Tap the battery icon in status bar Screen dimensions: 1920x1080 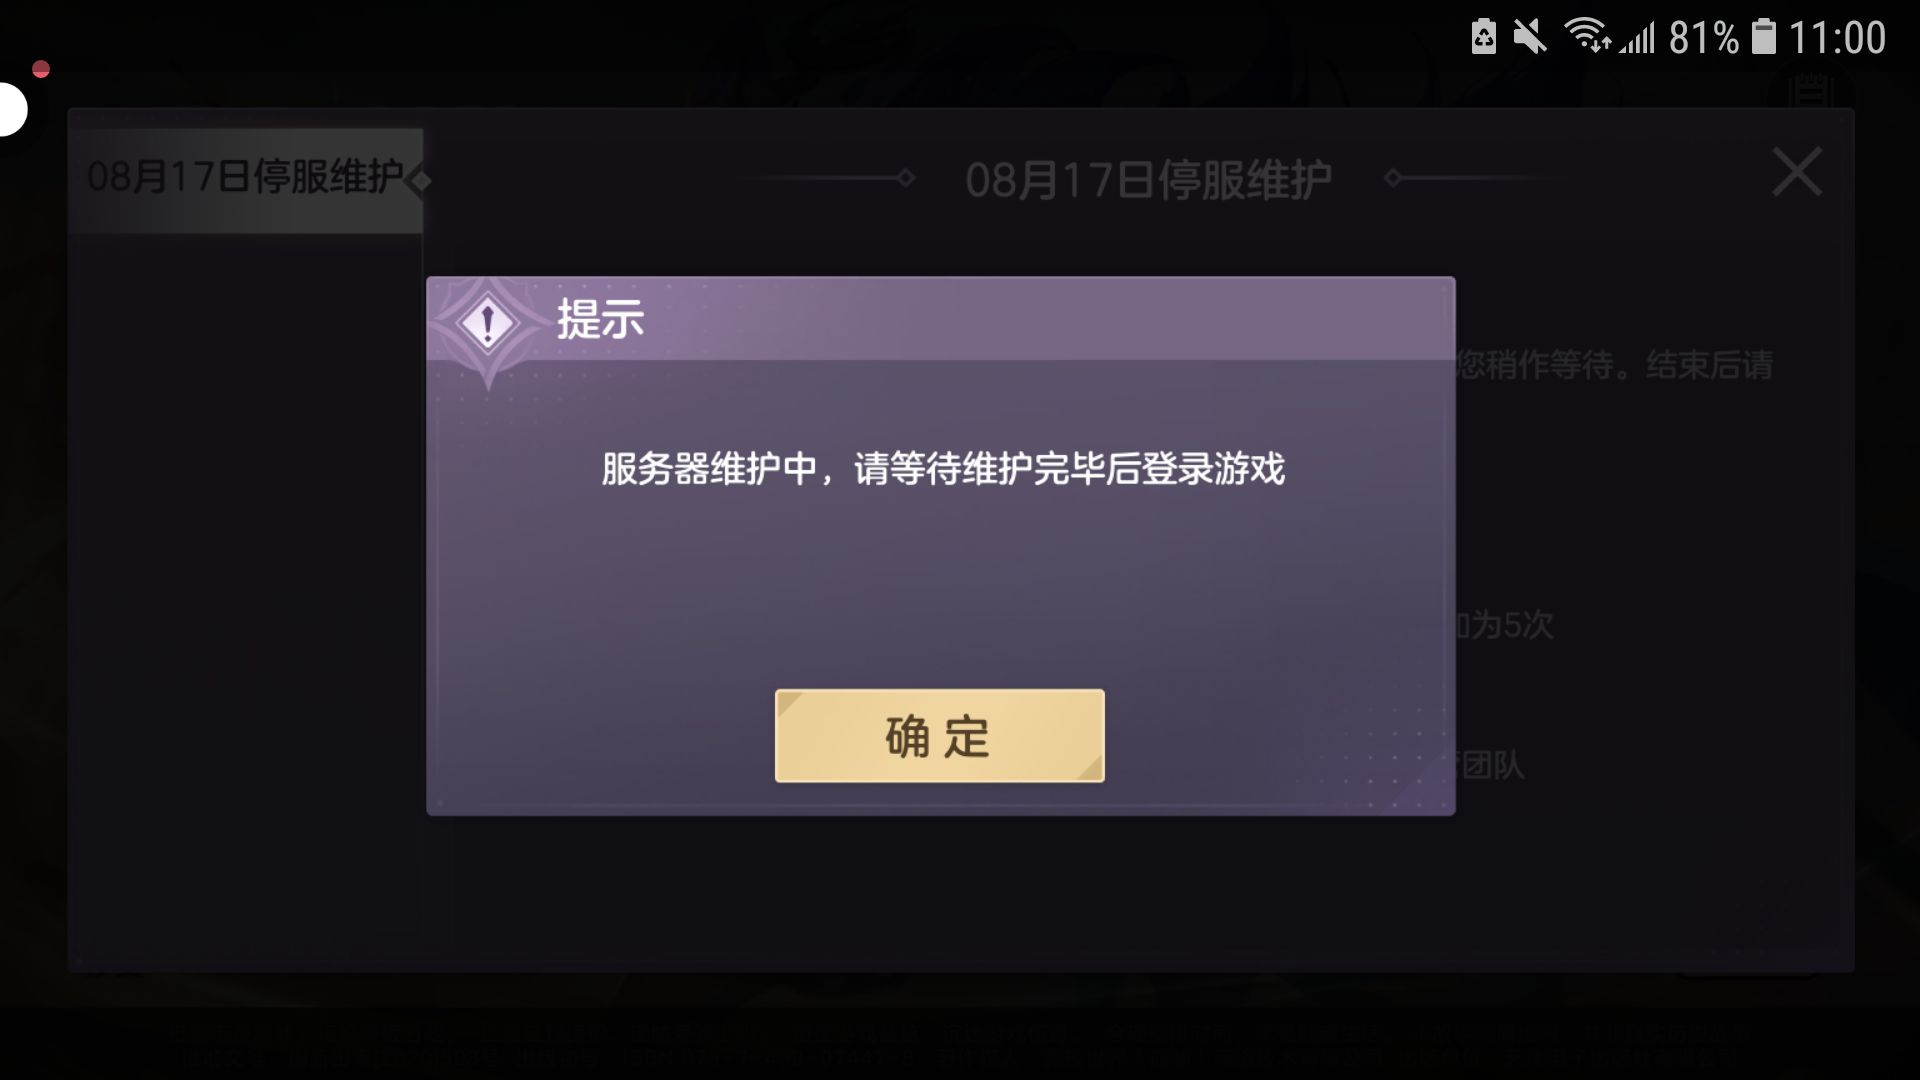click(1764, 37)
